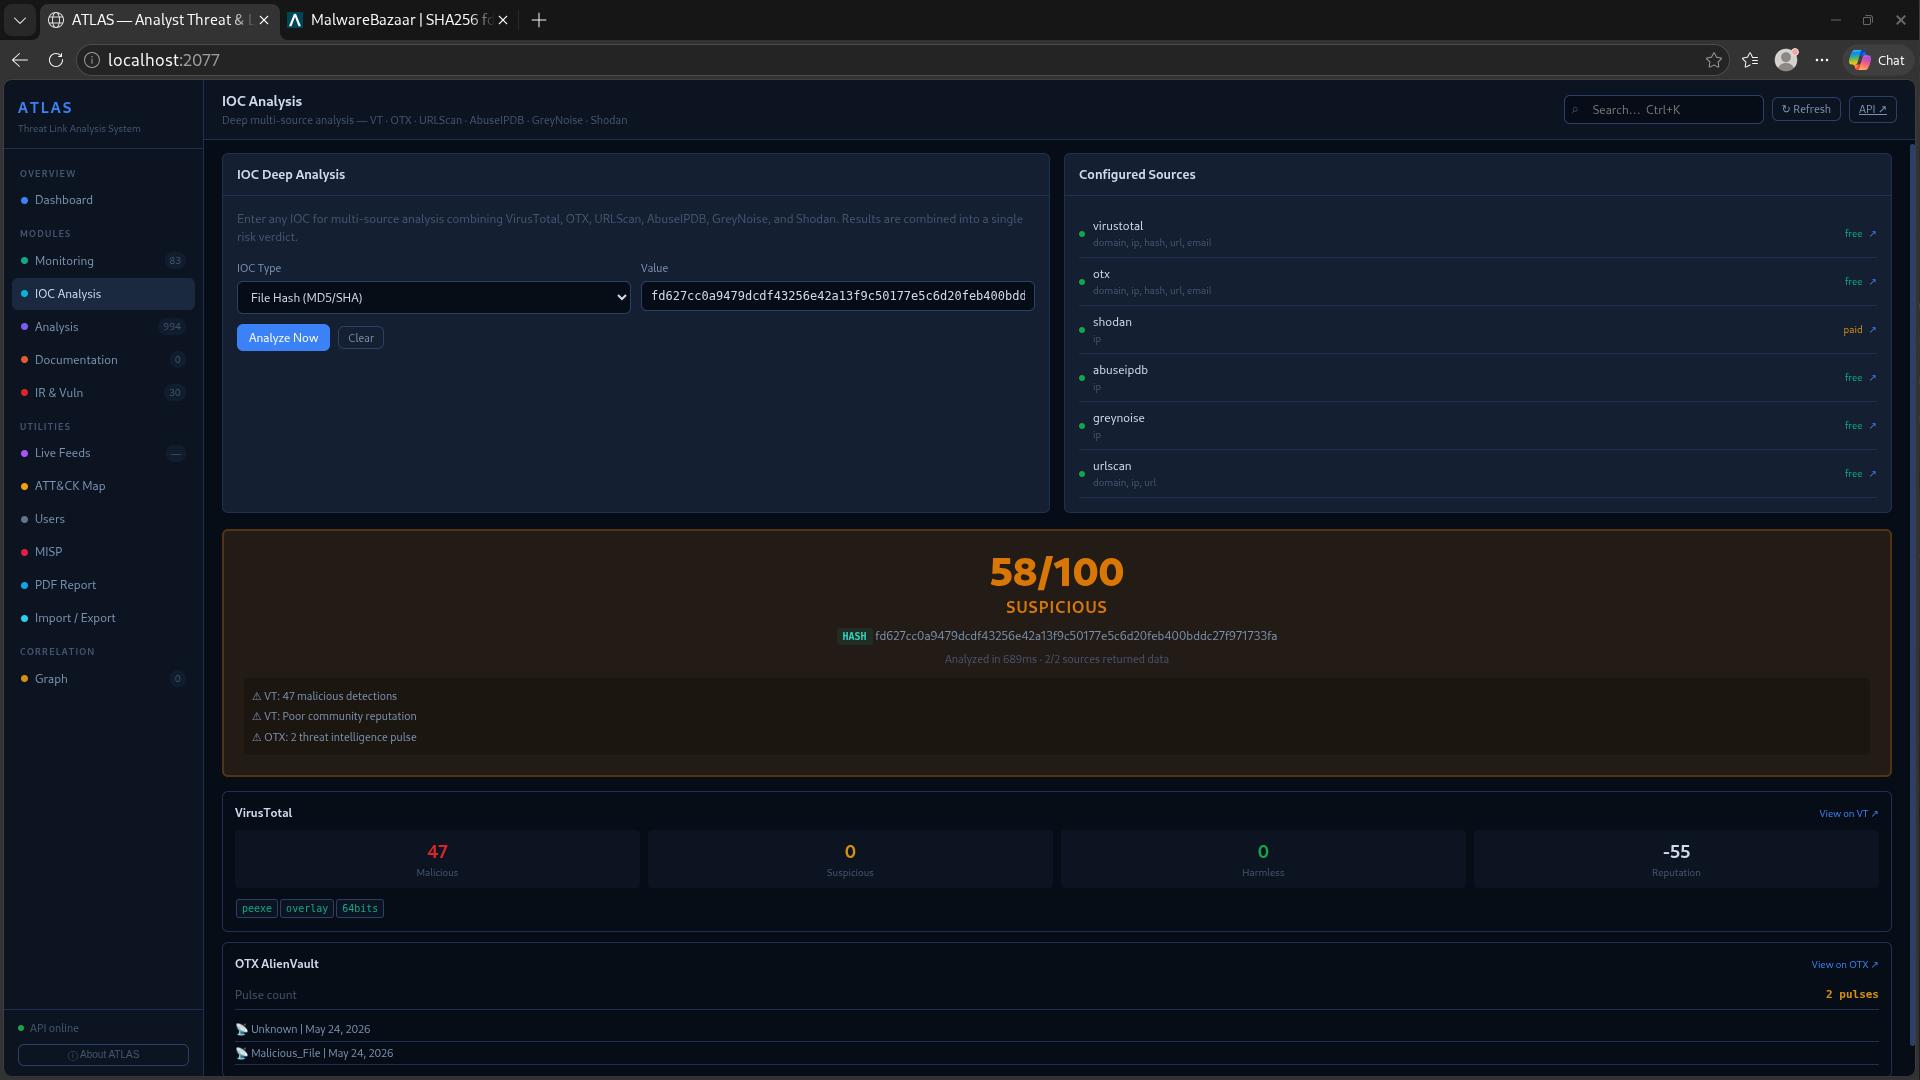This screenshot has width=1920, height=1080.
Task: Open urlscan source external link arrow
Action: tap(1873, 474)
